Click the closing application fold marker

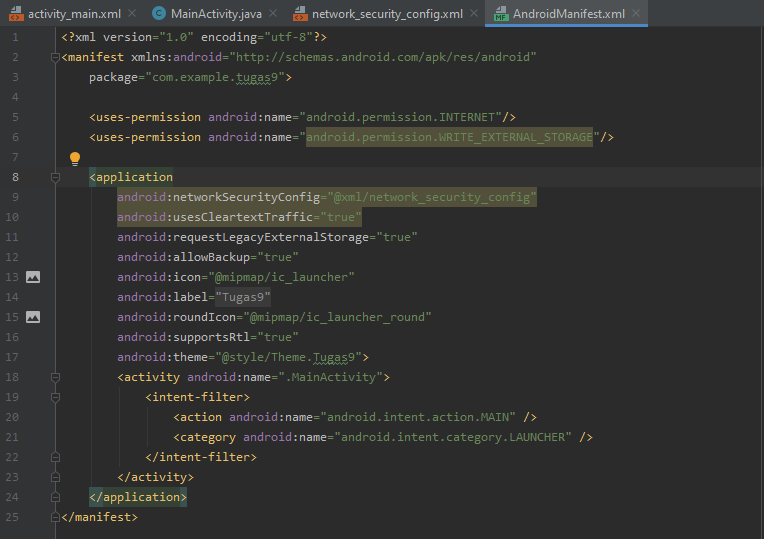[55, 497]
